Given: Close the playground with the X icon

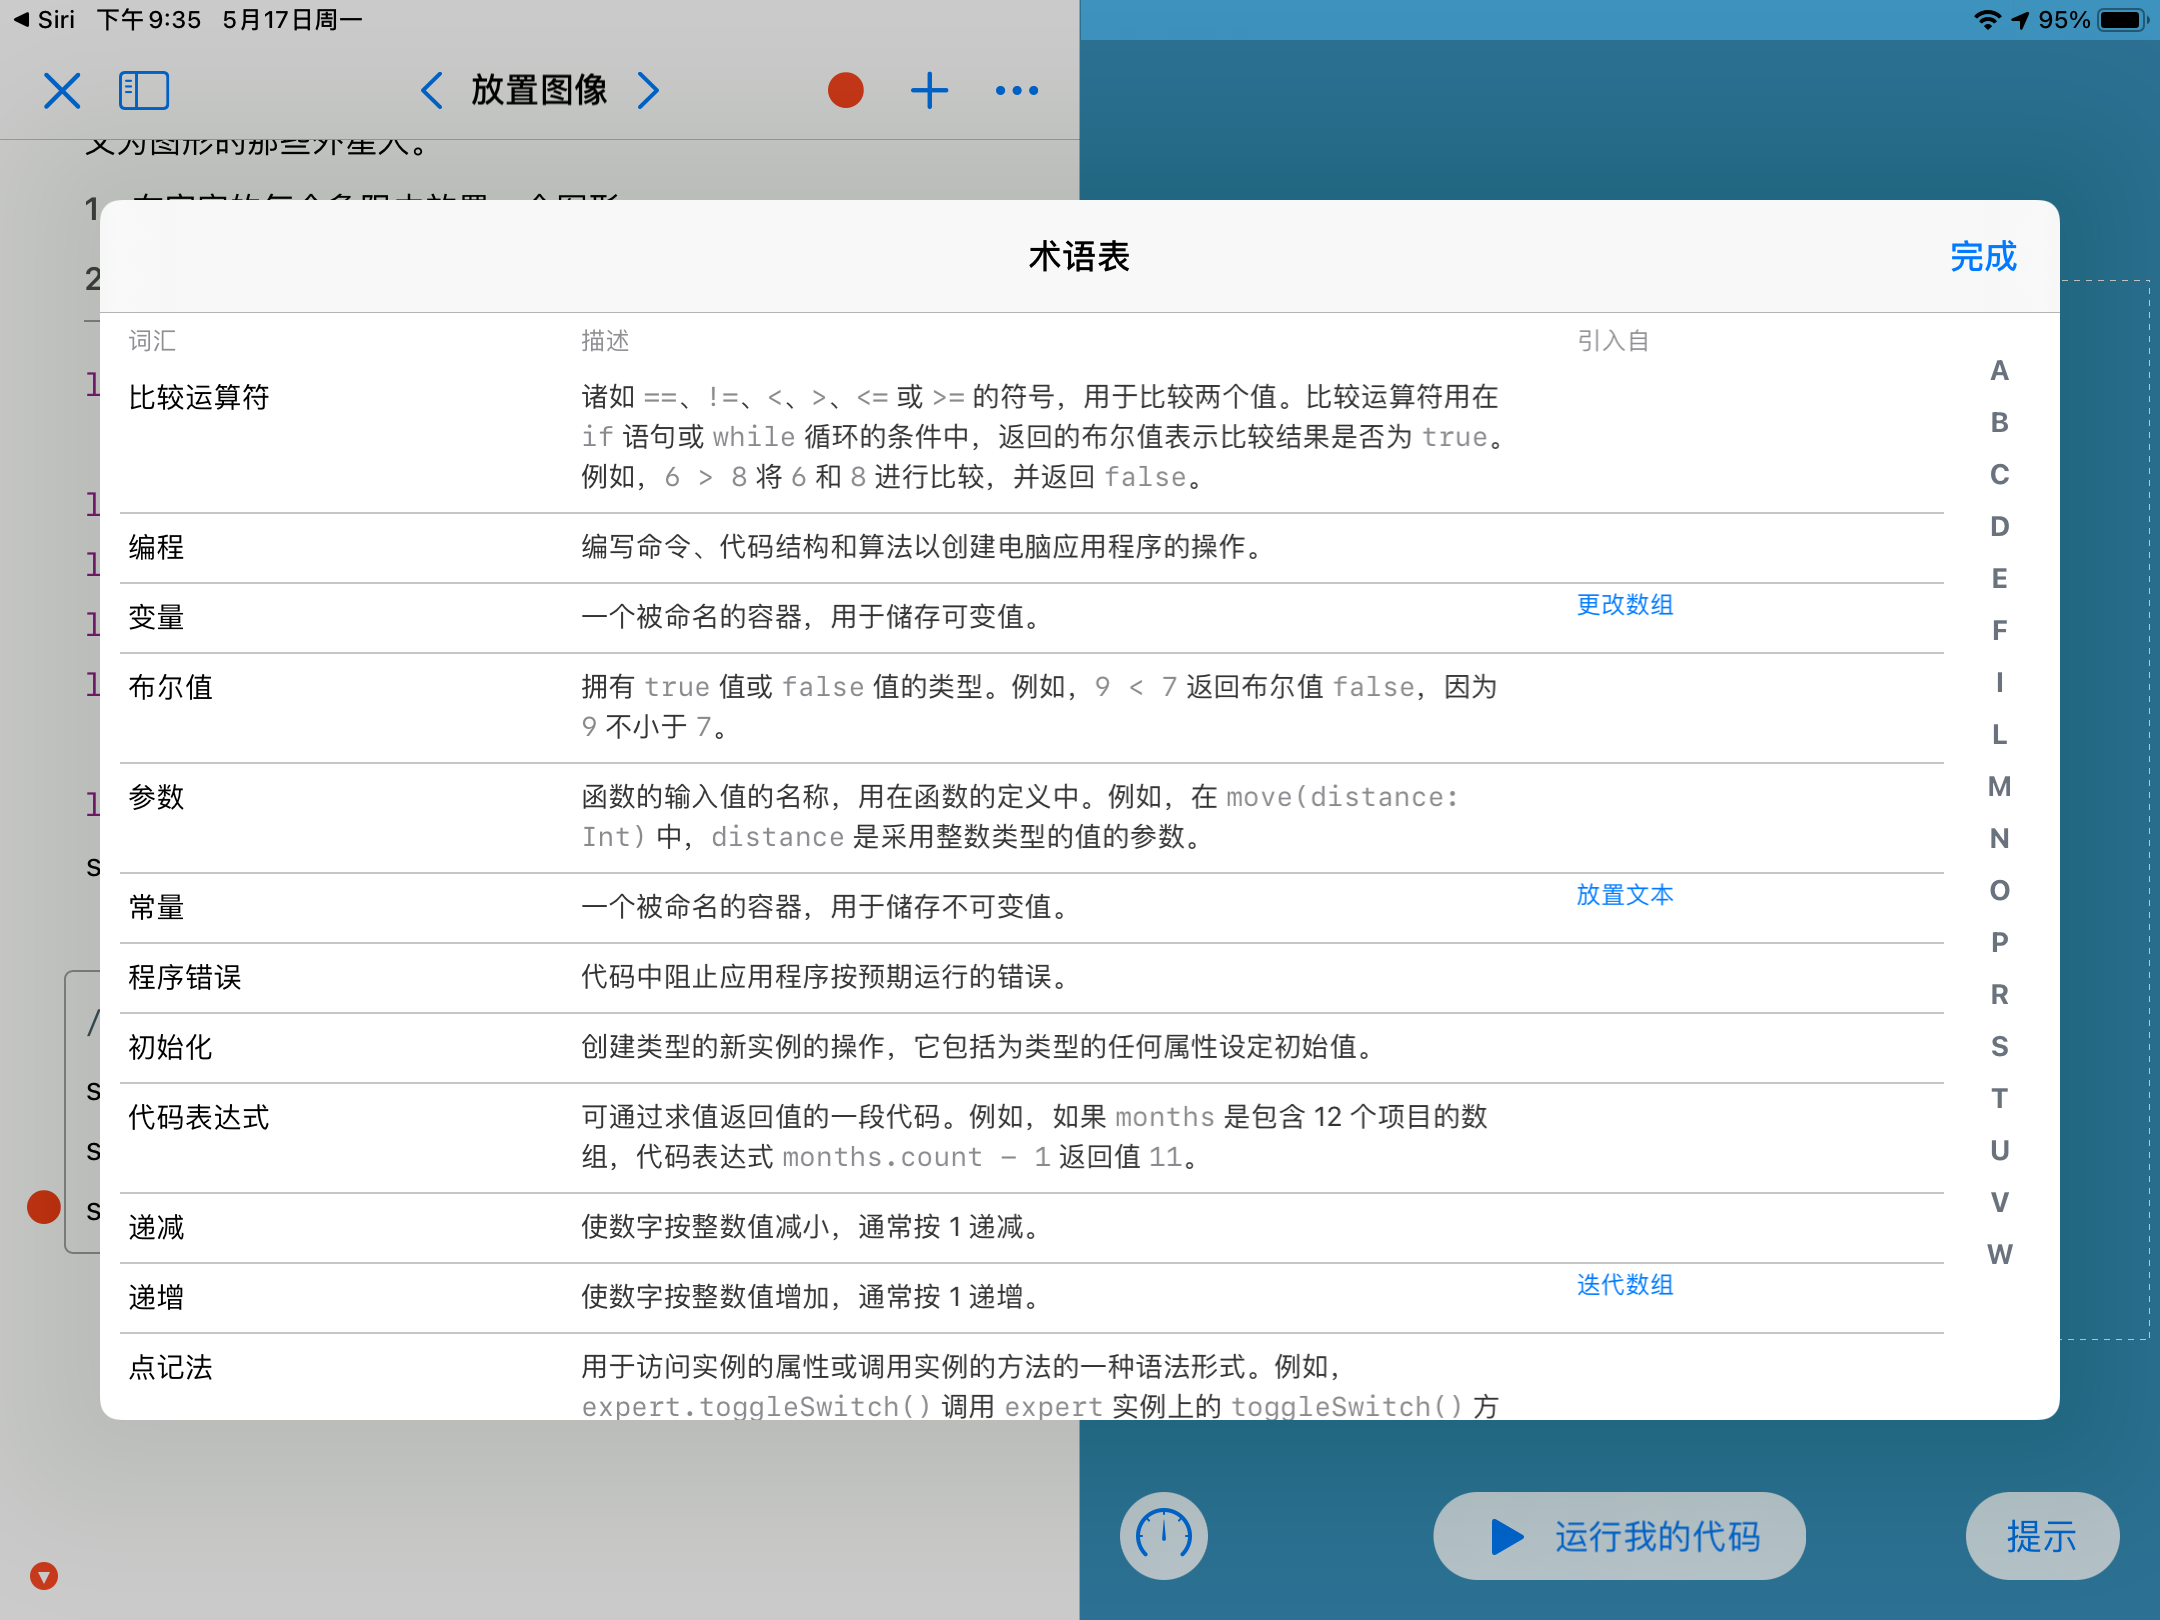Looking at the screenshot, I should click(x=62, y=89).
